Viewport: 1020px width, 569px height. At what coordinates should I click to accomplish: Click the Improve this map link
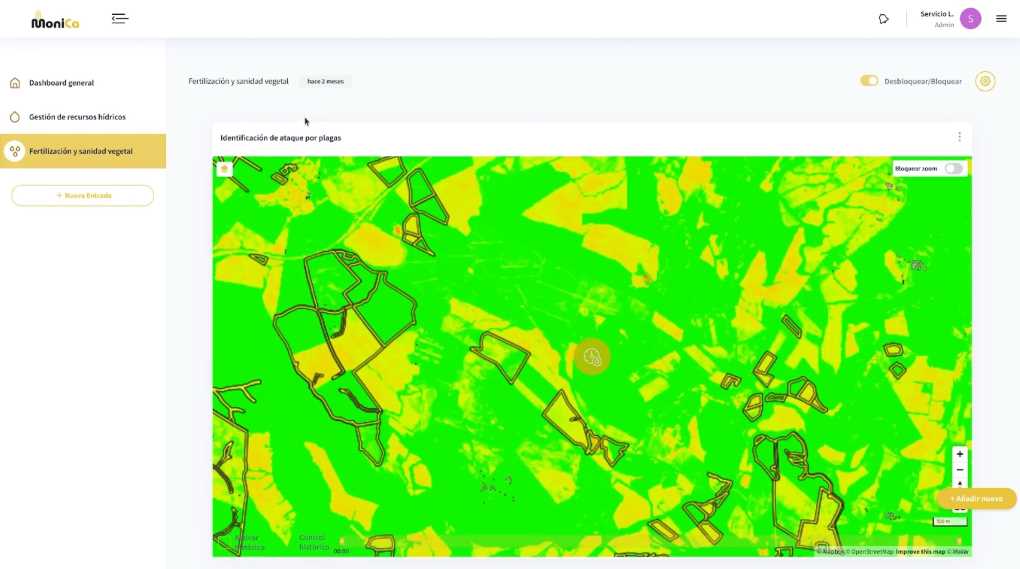tap(920, 551)
